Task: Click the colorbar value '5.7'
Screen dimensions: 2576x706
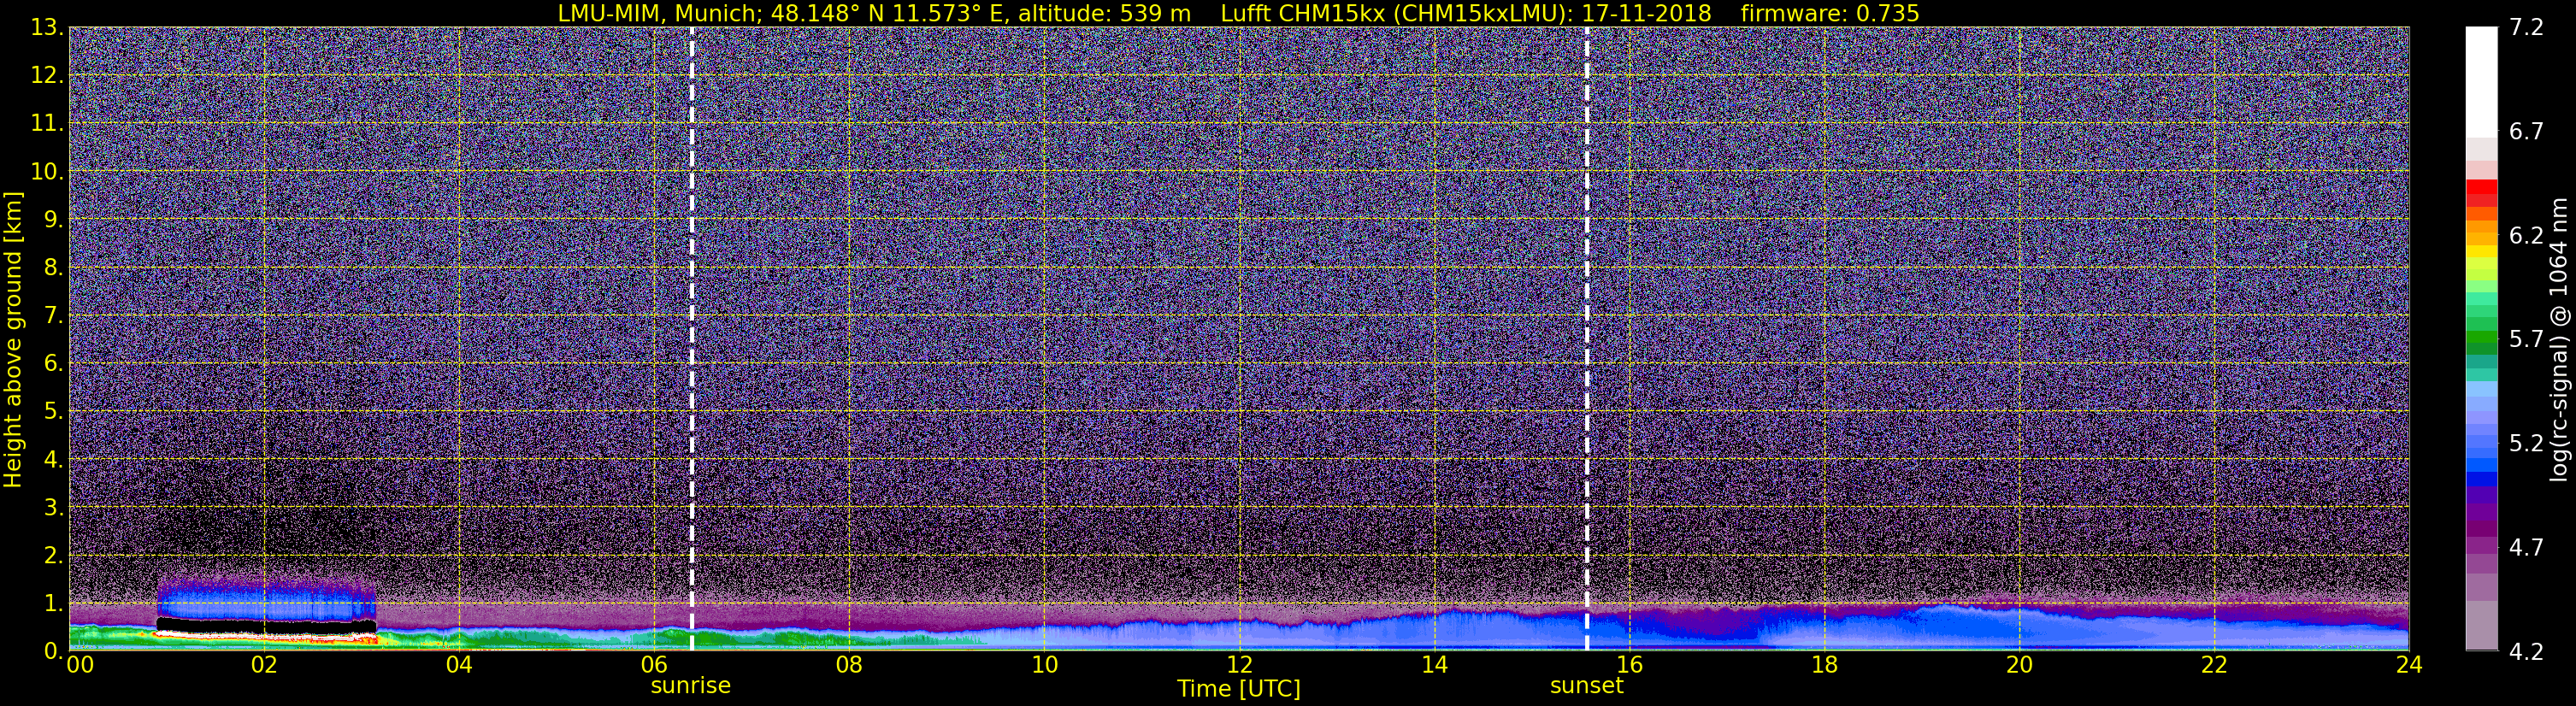Action: (x=2526, y=340)
